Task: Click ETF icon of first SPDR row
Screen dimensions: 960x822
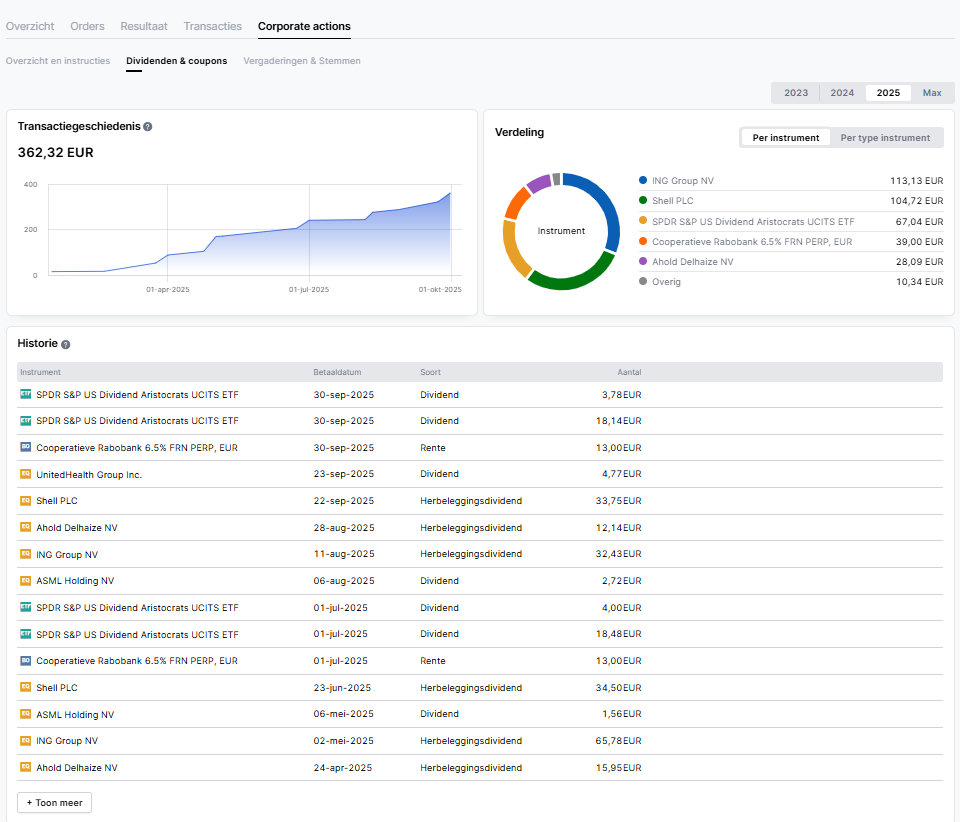Action: point(26,395)
